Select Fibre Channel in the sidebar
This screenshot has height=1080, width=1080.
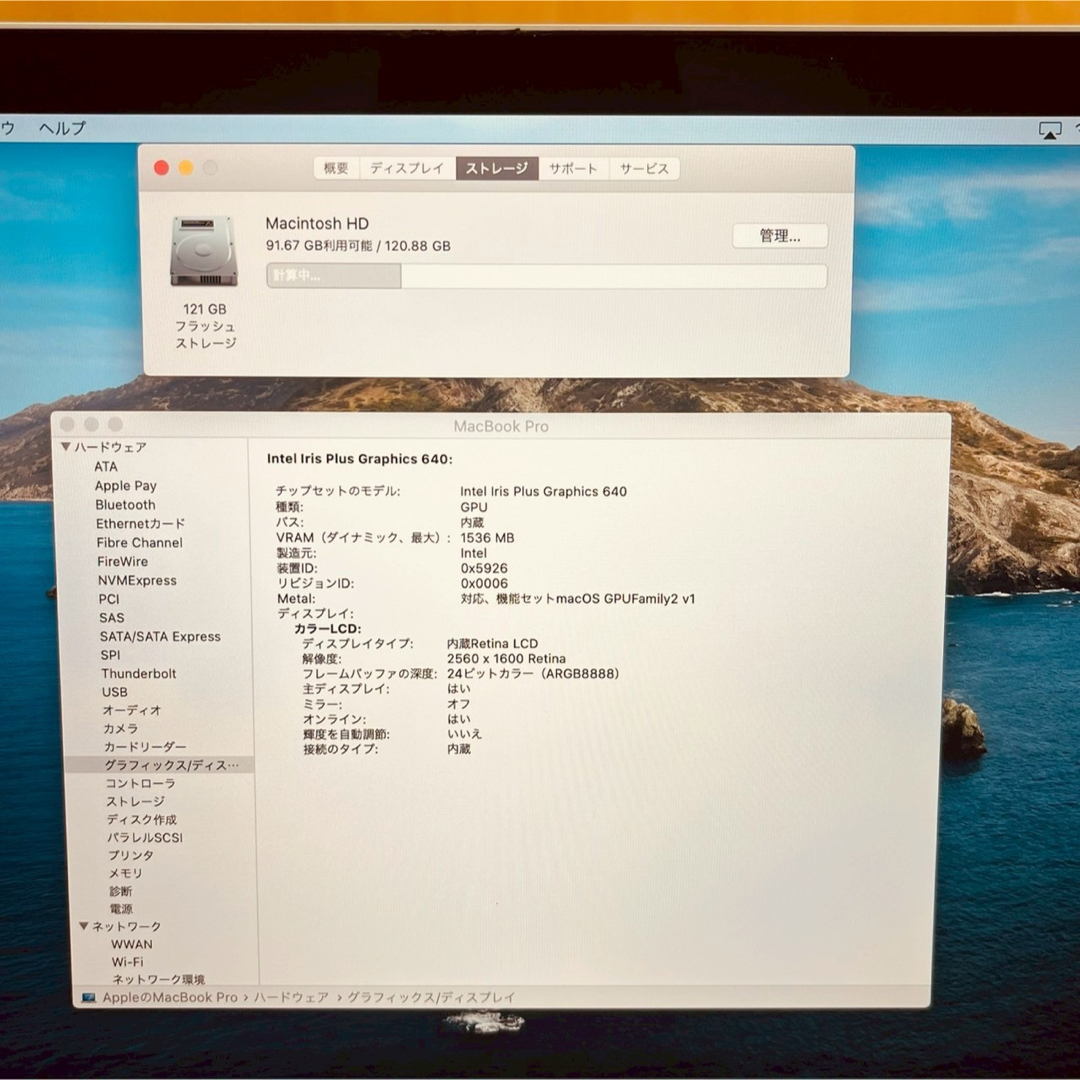(x=140, y=543)
